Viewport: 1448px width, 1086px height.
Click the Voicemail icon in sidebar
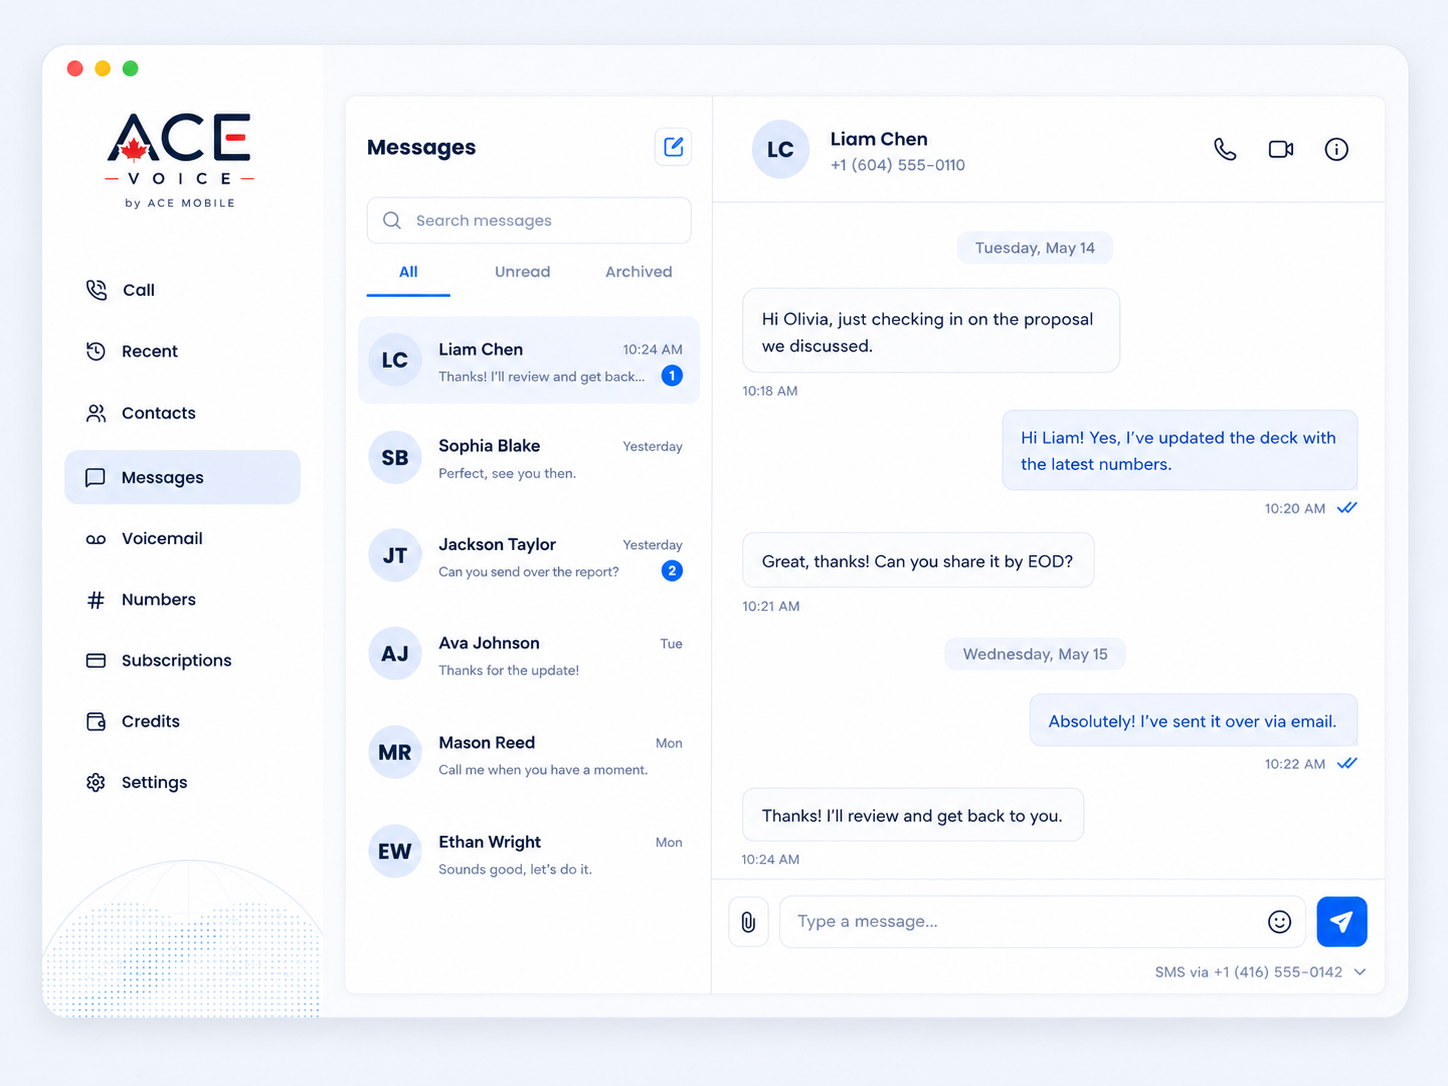[96, 539]
